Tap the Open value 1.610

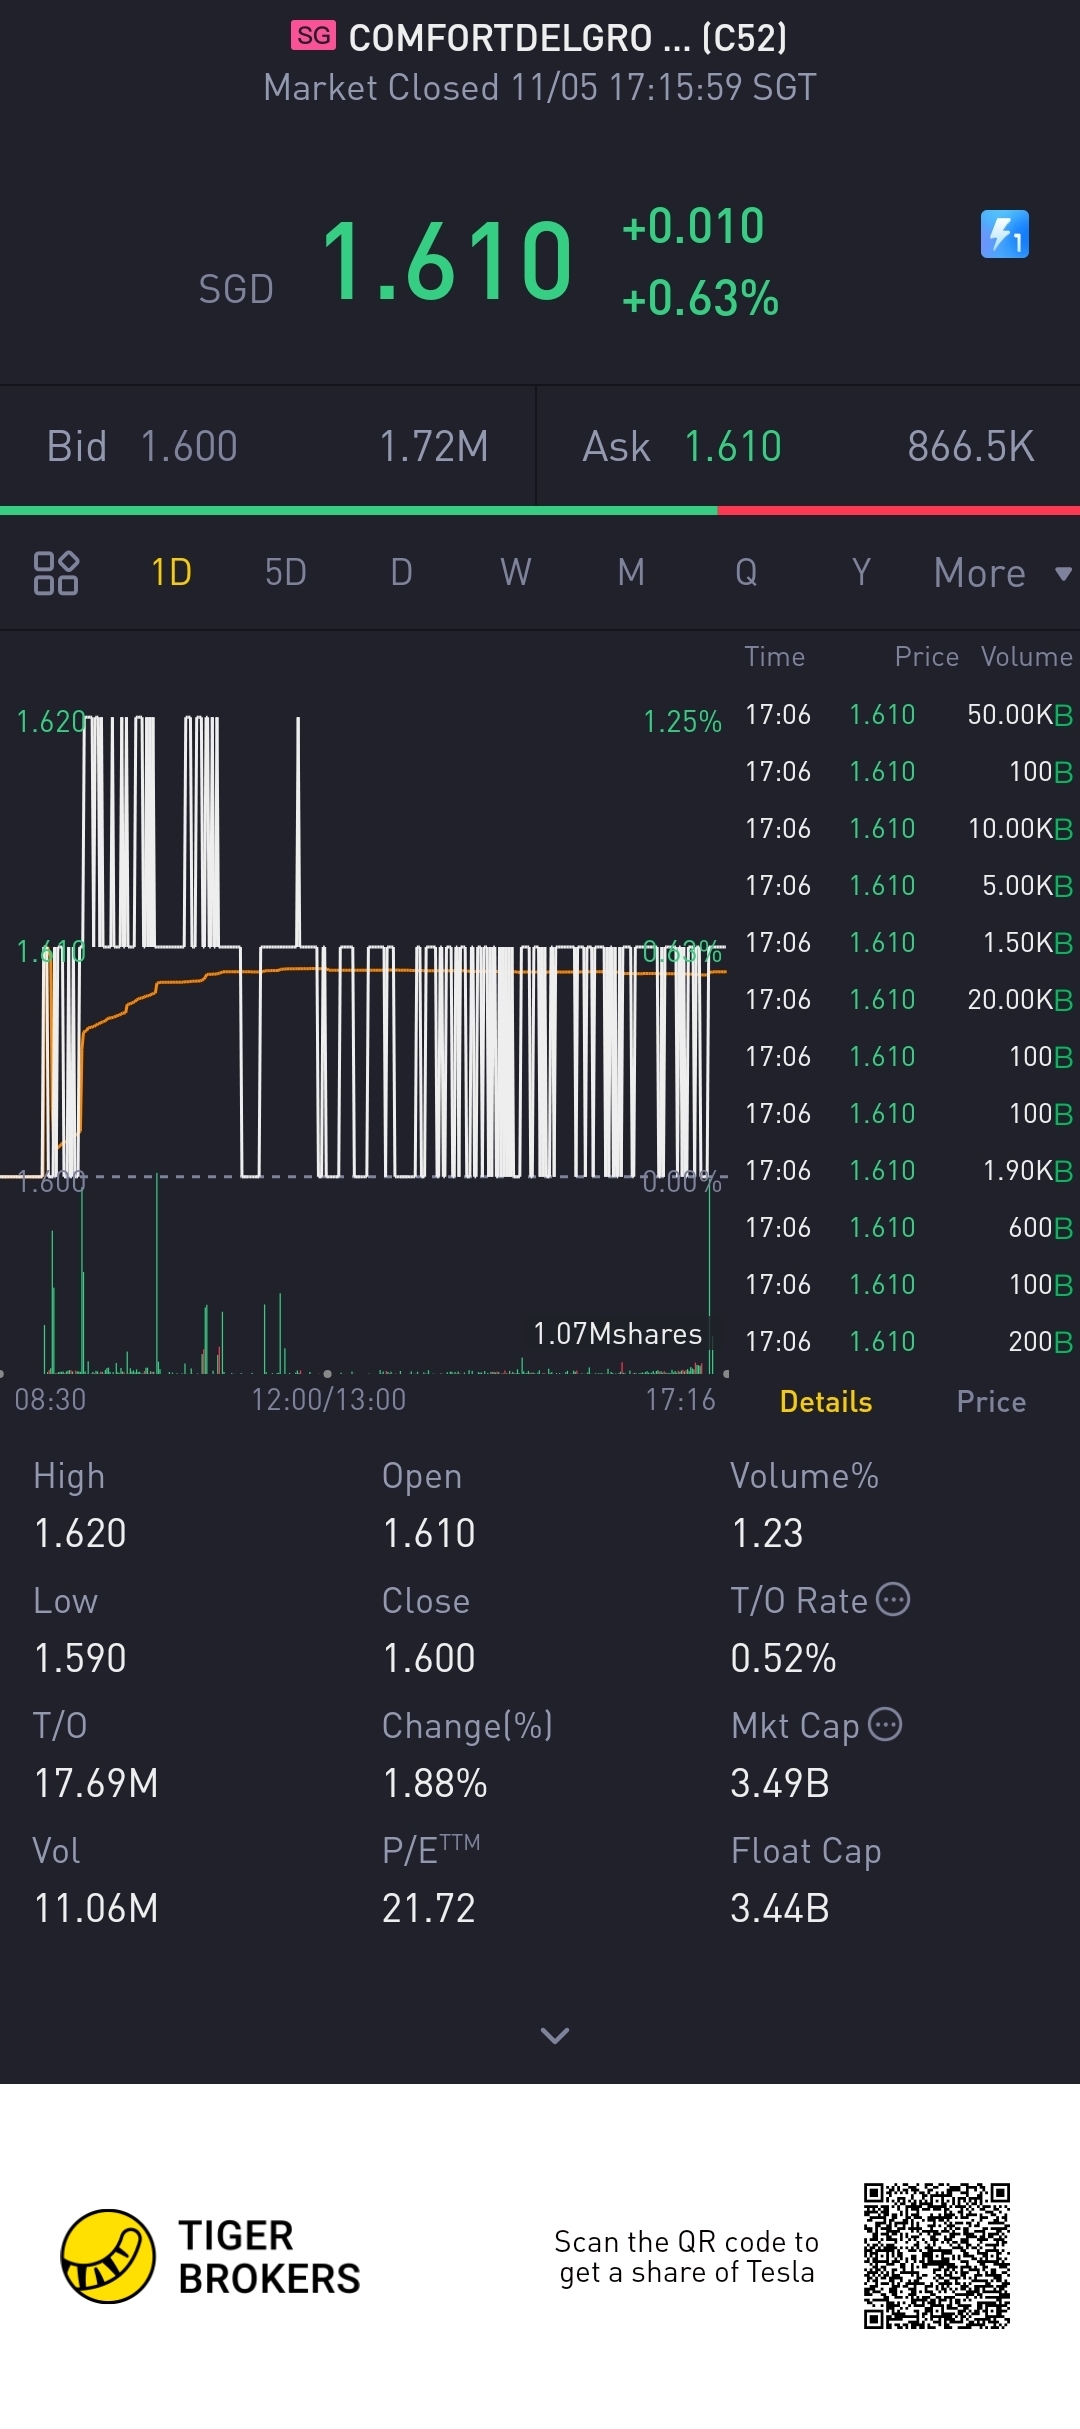(429, 1534)
